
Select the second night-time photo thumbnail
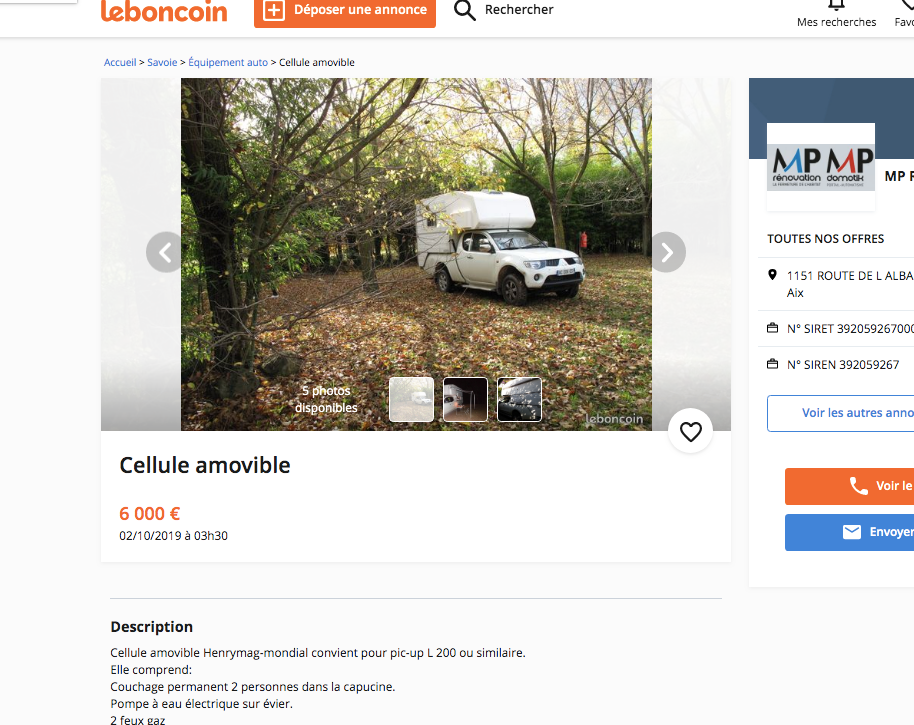point(465,399)
